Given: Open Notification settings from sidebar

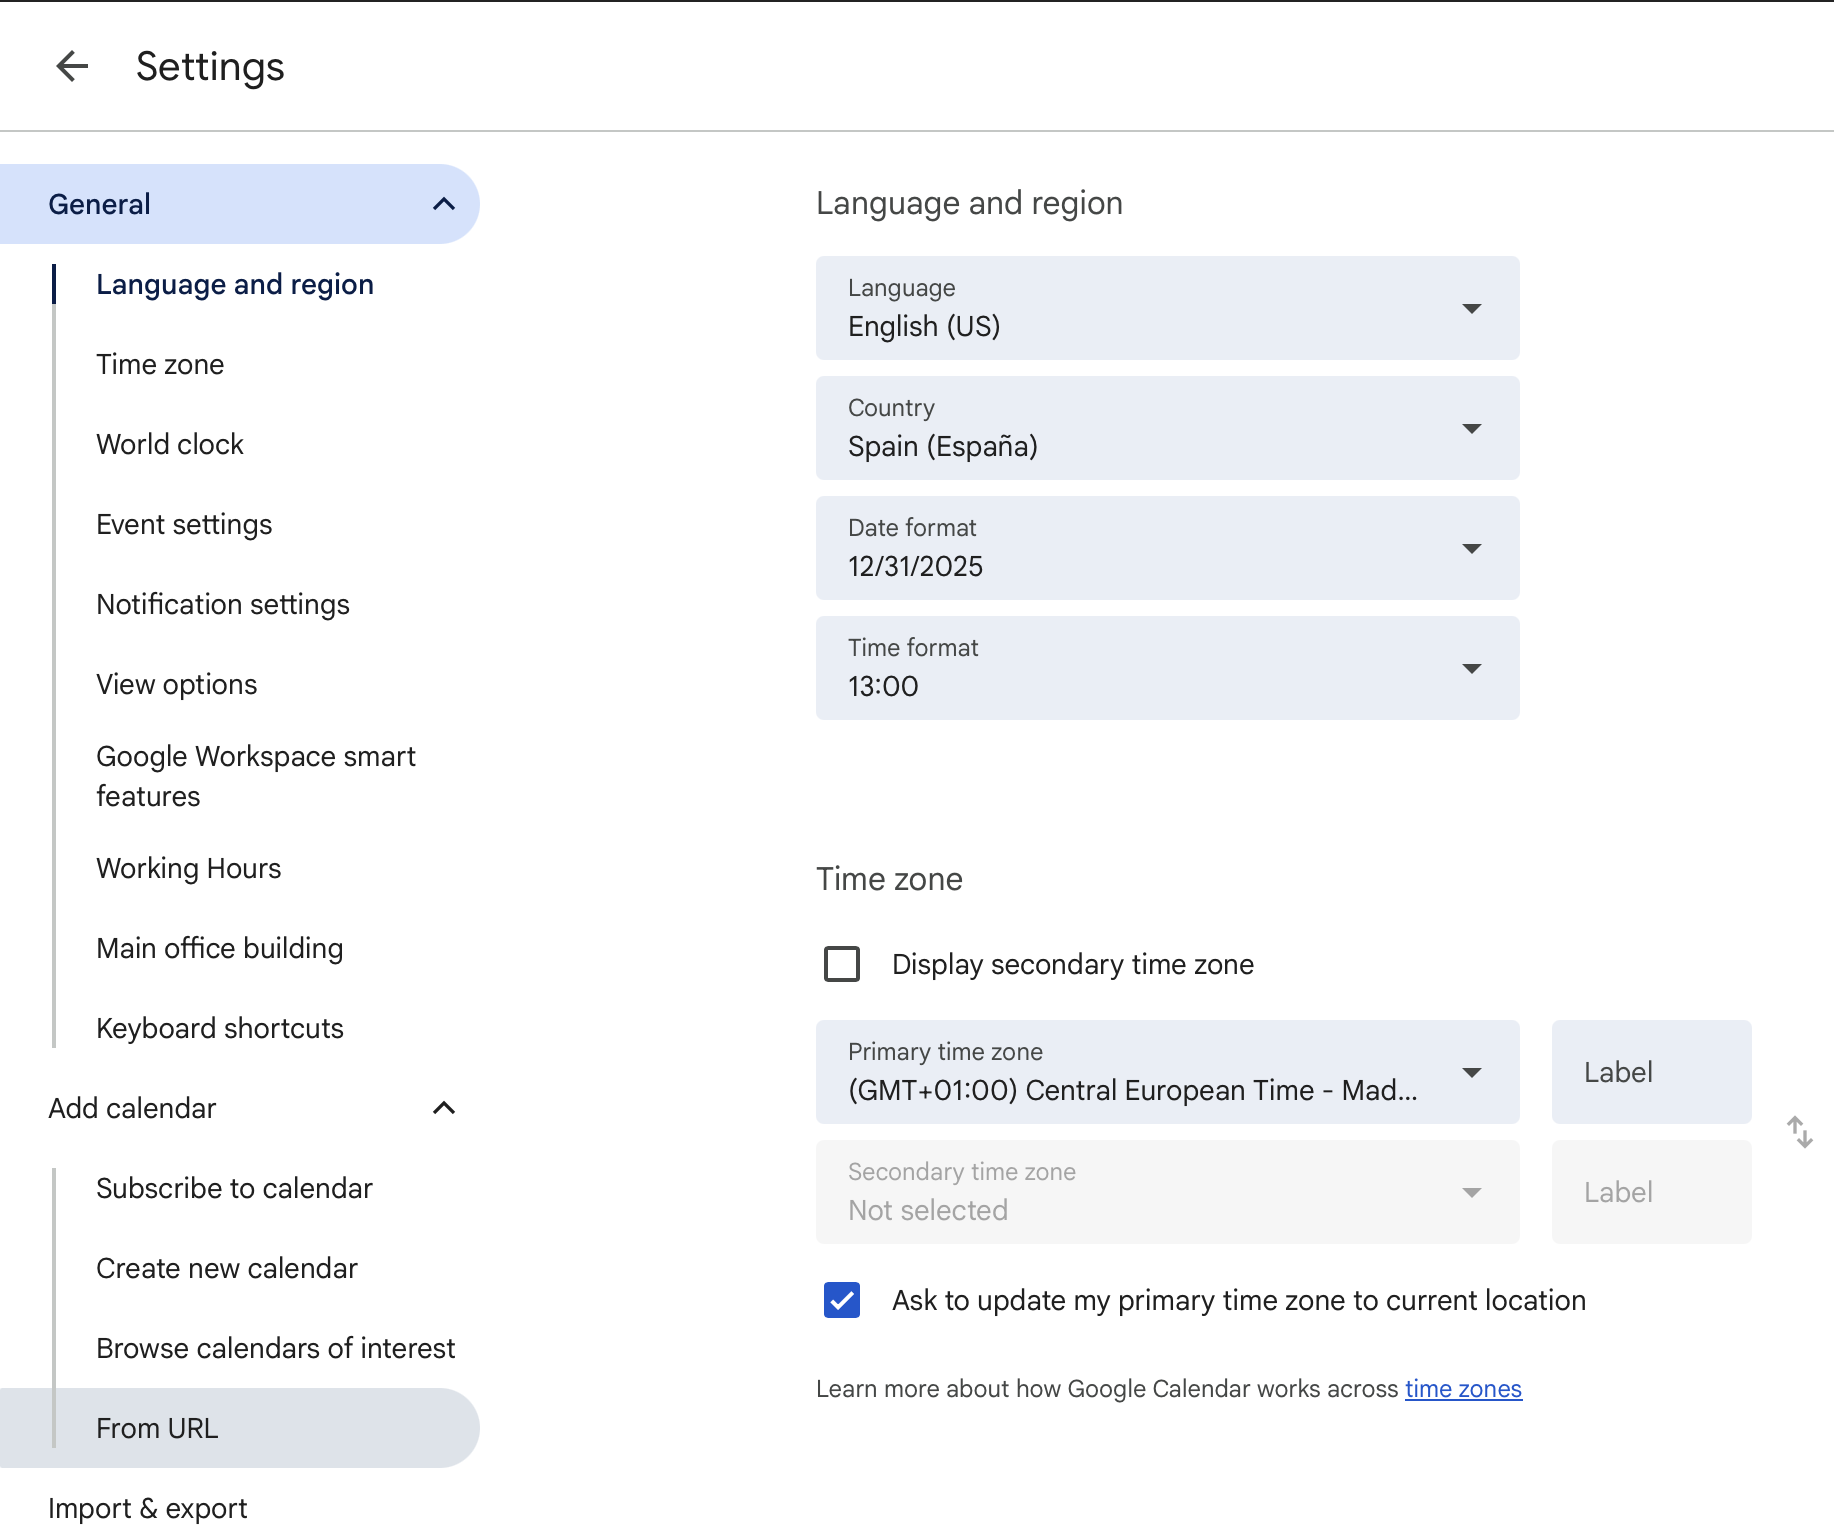Looking at the screenshot, I should coord(222,604).
